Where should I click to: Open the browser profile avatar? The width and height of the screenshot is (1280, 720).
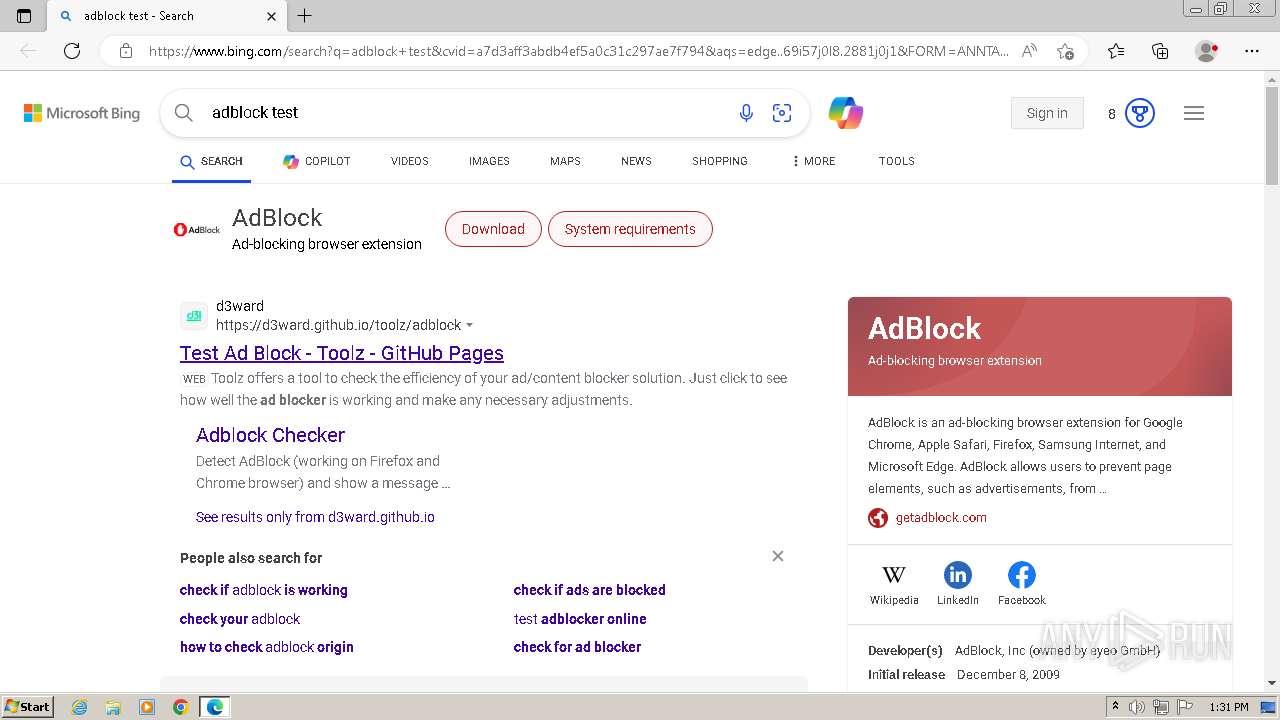tap(1207, 51)
